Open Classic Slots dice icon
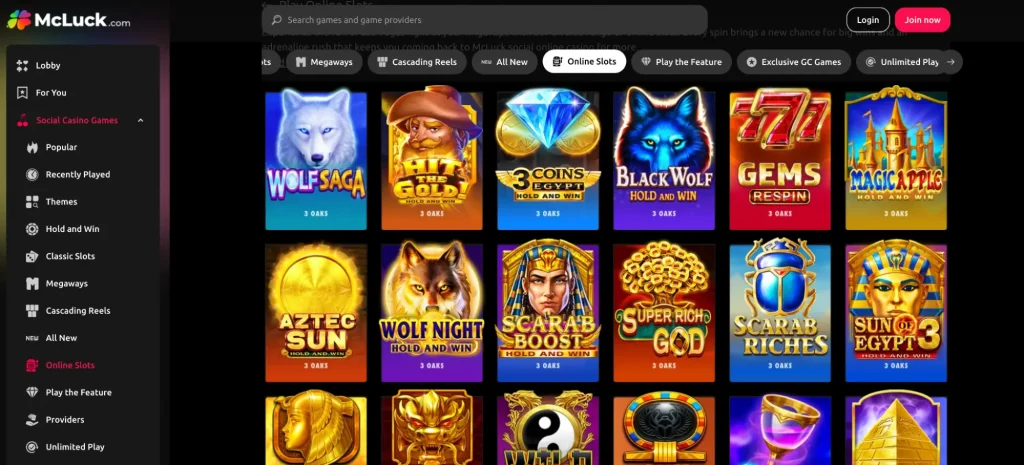1024x465 pixels. click(x=32, y=257)
